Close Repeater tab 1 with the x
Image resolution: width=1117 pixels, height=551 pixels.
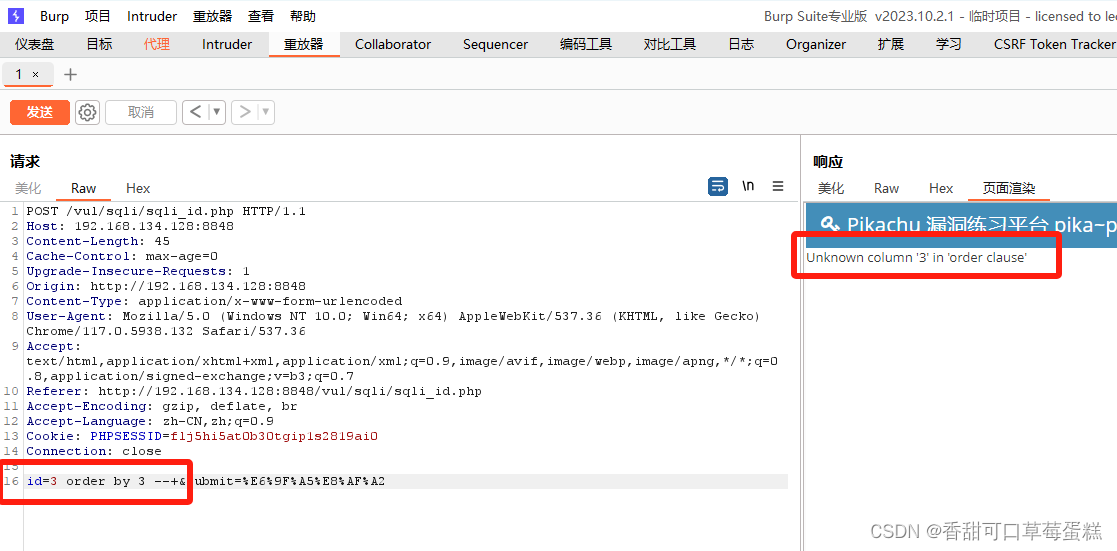[x=36, y=74]
